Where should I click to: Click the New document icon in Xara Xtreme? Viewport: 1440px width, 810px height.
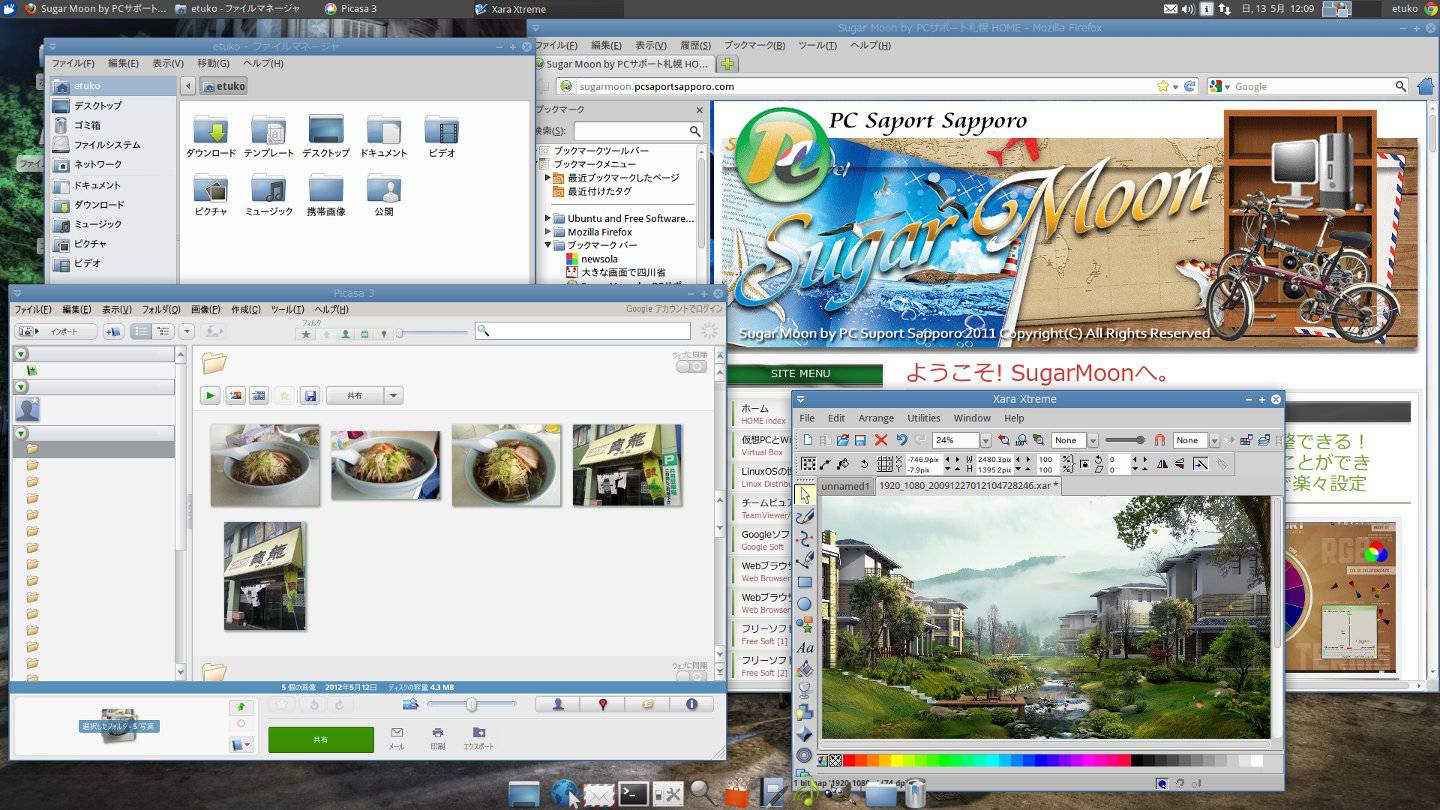pyautogui.click(x=806, y=440)
